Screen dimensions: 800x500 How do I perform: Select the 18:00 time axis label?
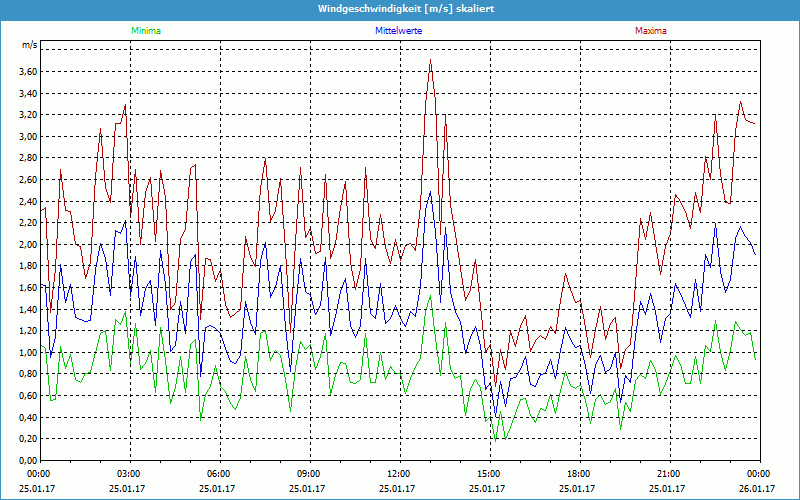[579, 474]
